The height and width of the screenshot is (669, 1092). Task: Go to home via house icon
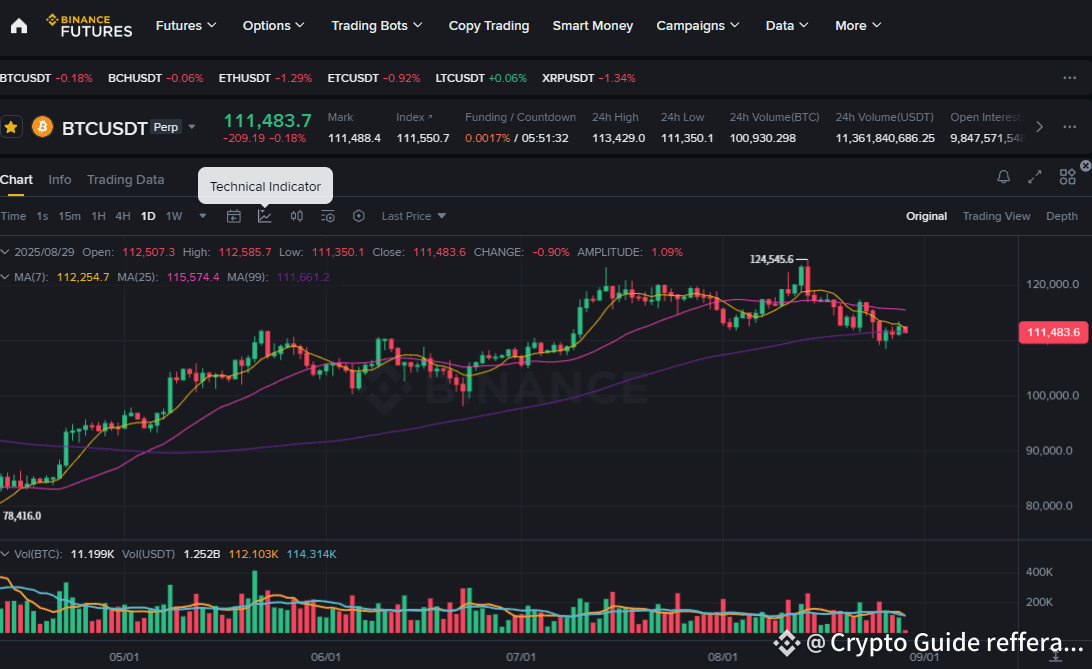point(19,26)
